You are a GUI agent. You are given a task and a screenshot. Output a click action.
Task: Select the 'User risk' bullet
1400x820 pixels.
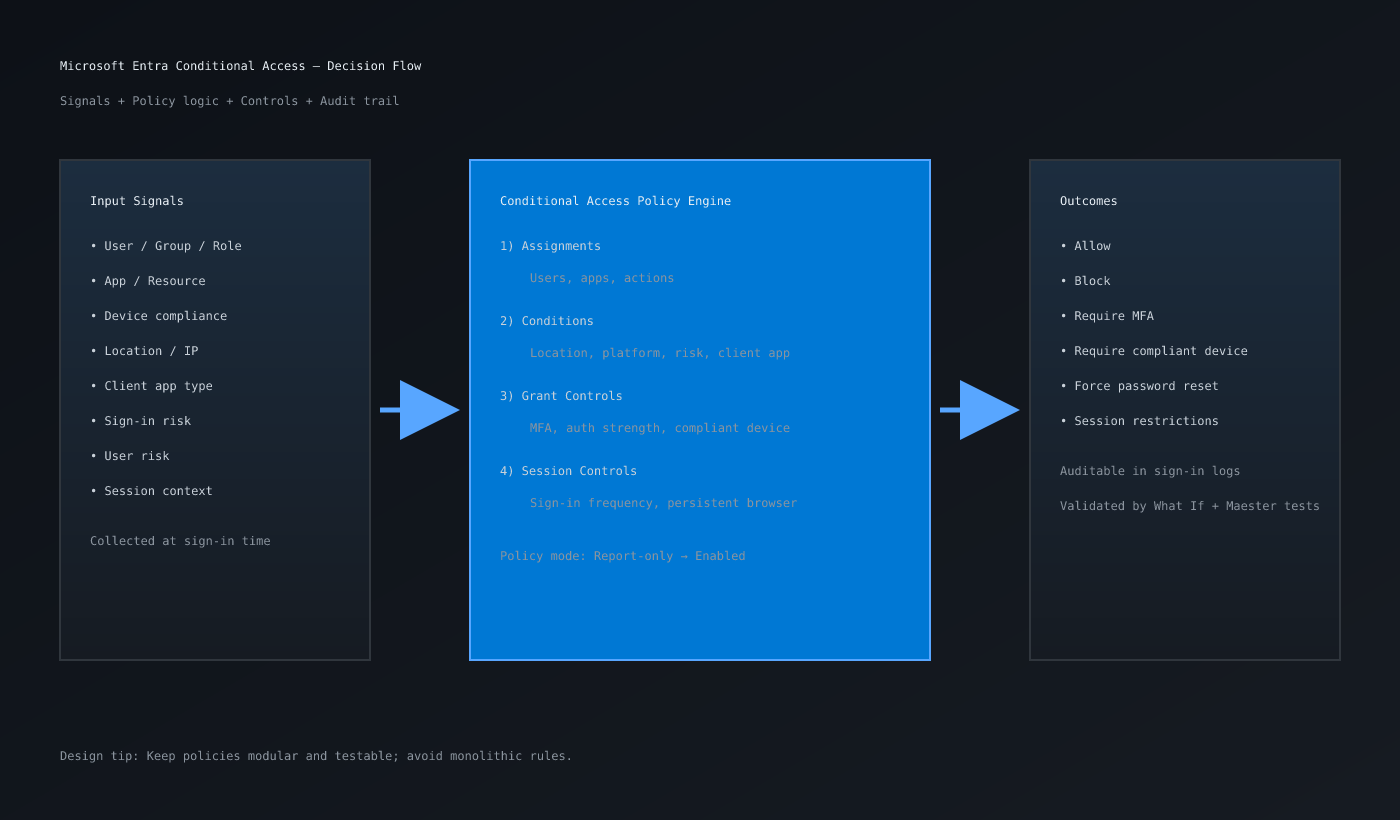130,456
